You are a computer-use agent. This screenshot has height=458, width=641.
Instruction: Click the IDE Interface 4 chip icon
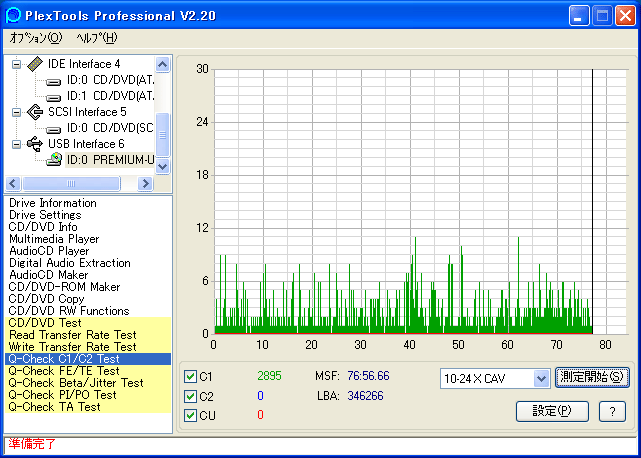[35, 64]
